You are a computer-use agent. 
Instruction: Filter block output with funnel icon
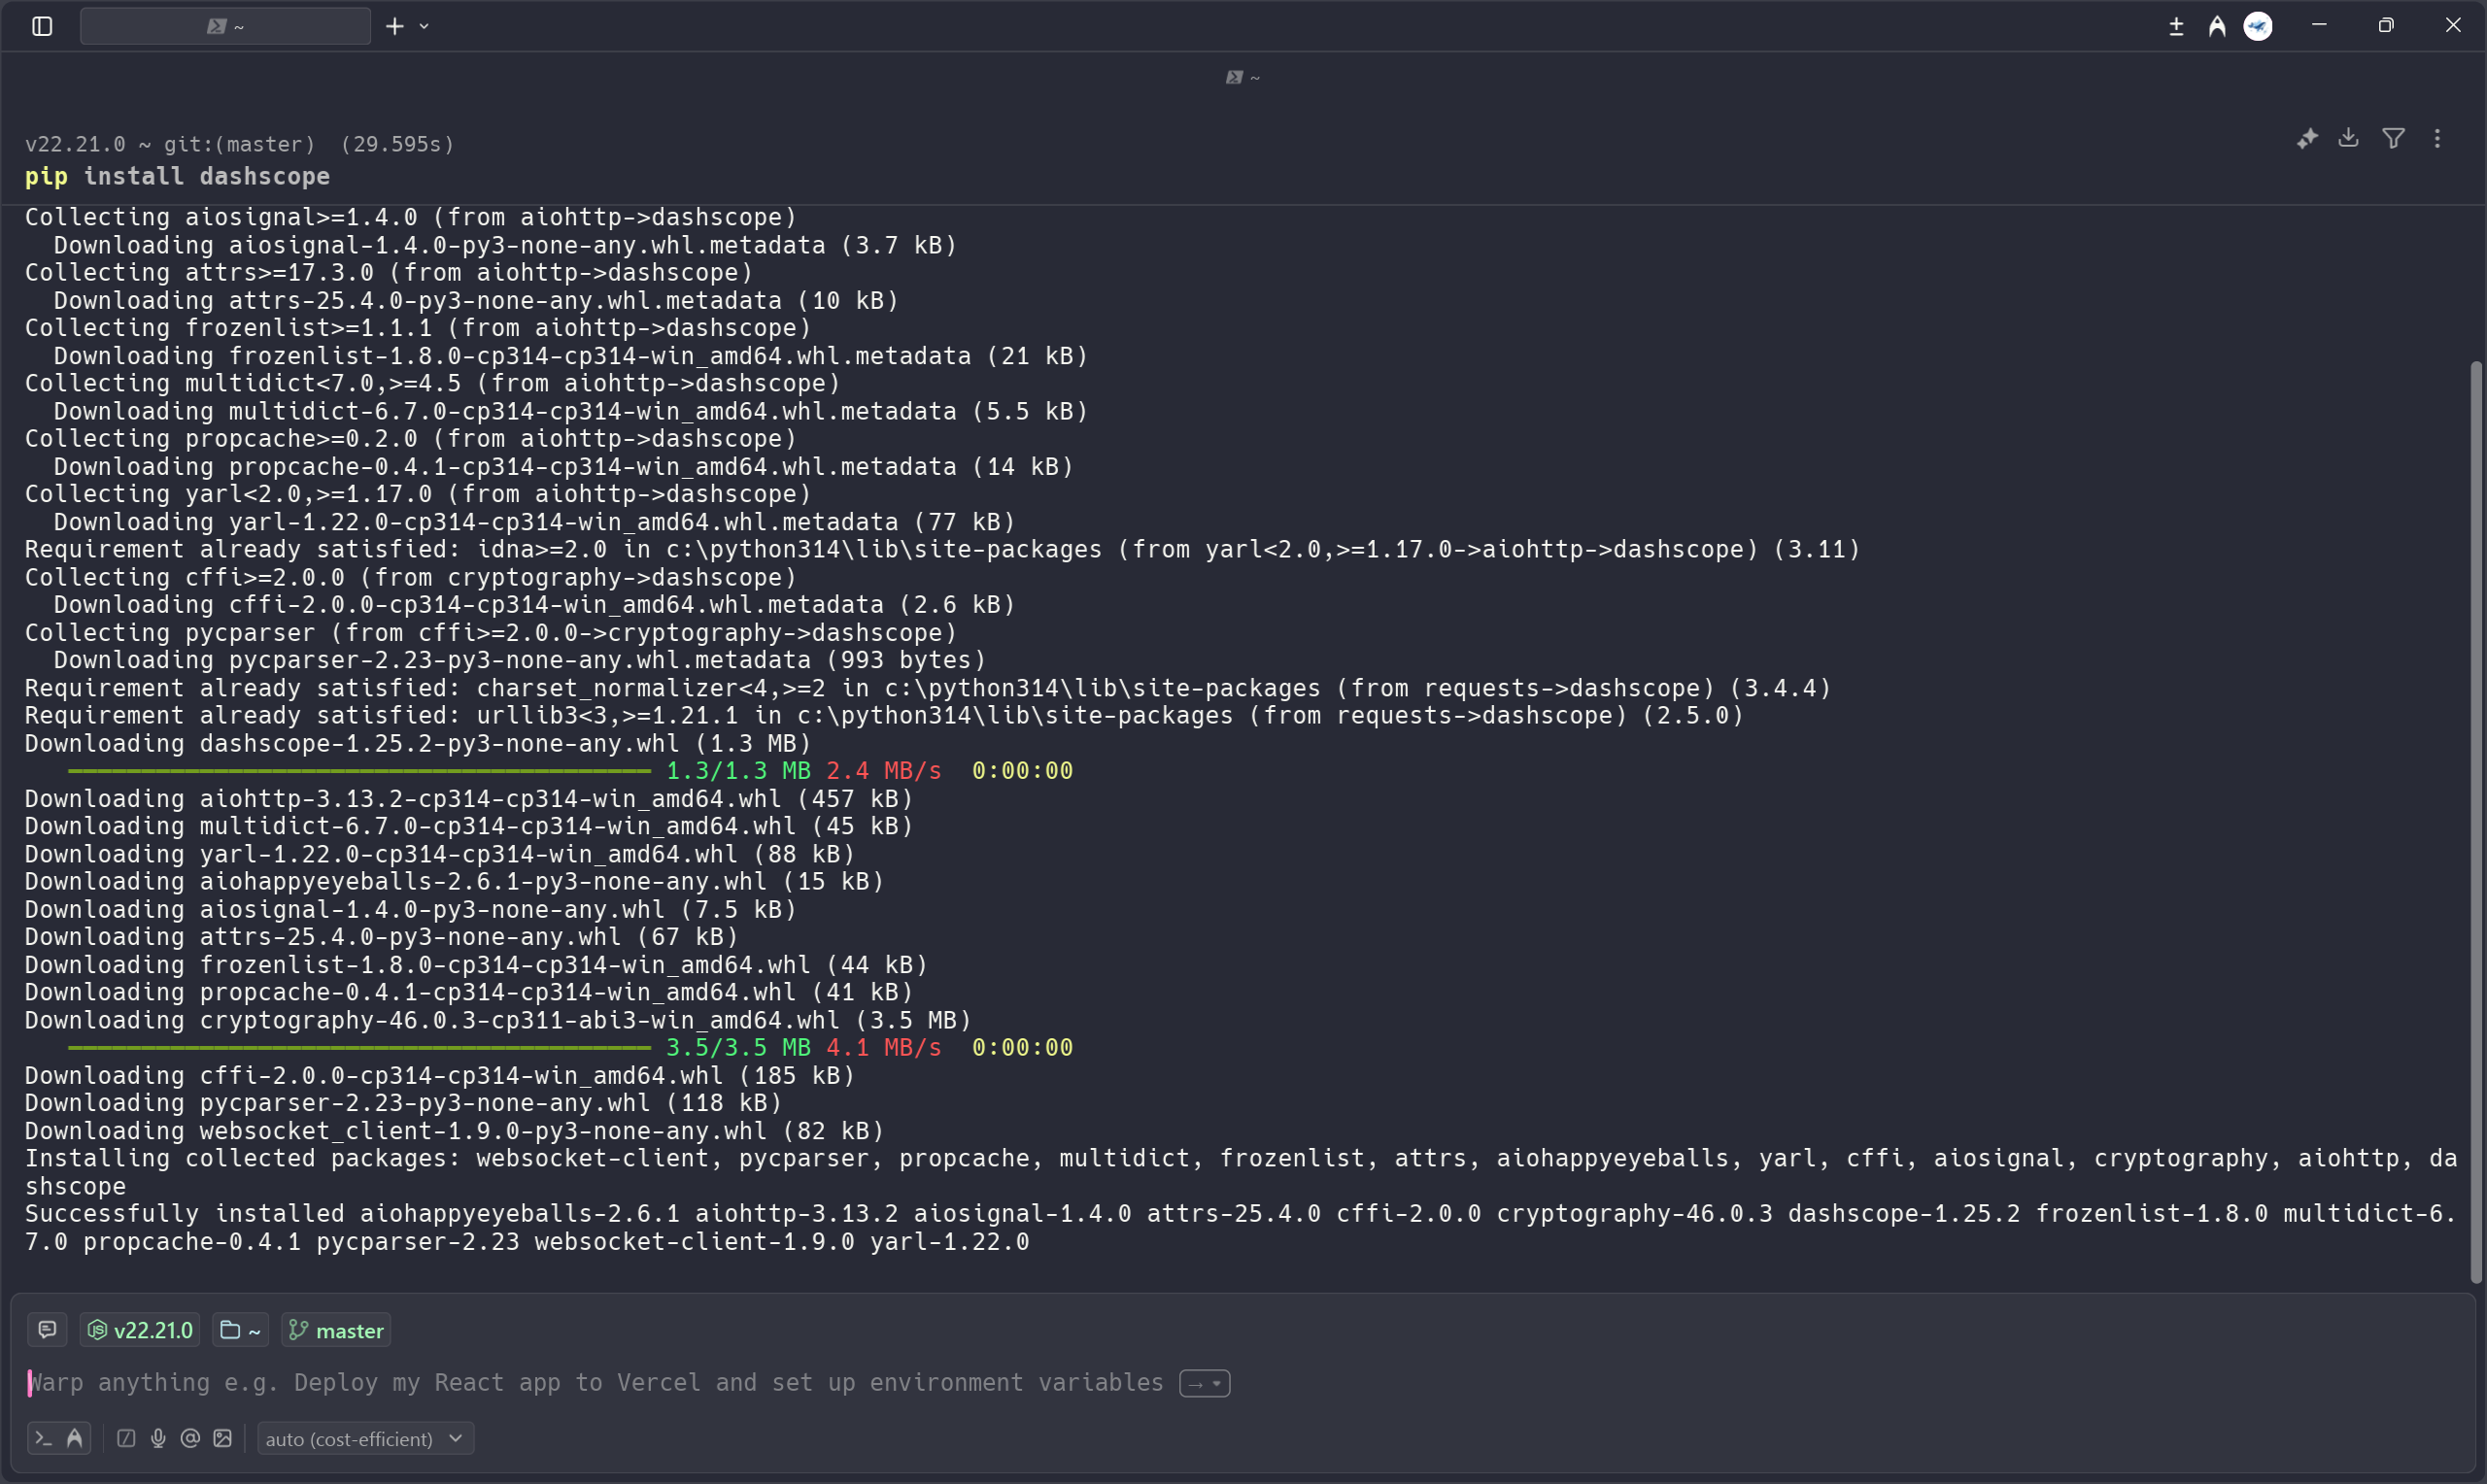click(x=2393, y=138)
